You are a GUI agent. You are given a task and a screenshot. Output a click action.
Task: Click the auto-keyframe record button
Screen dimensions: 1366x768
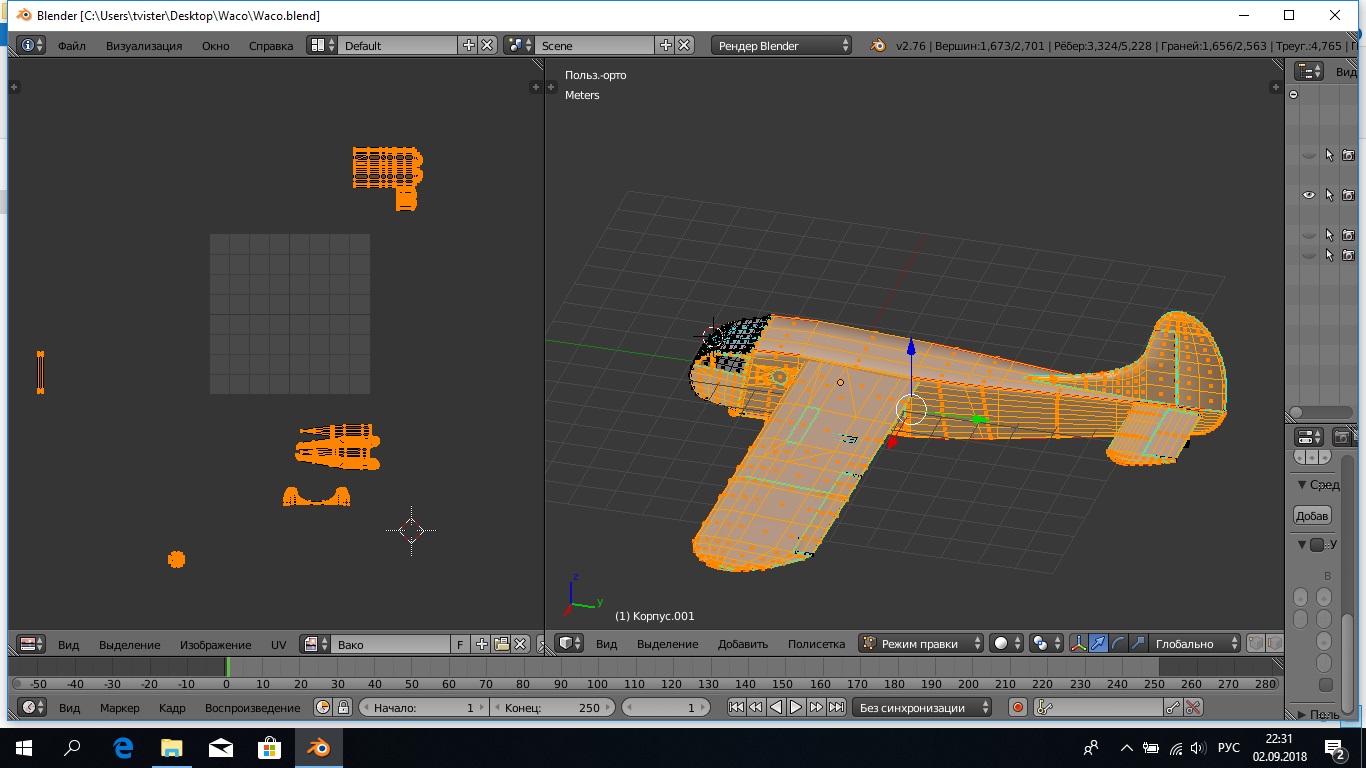pos(1018,708)
